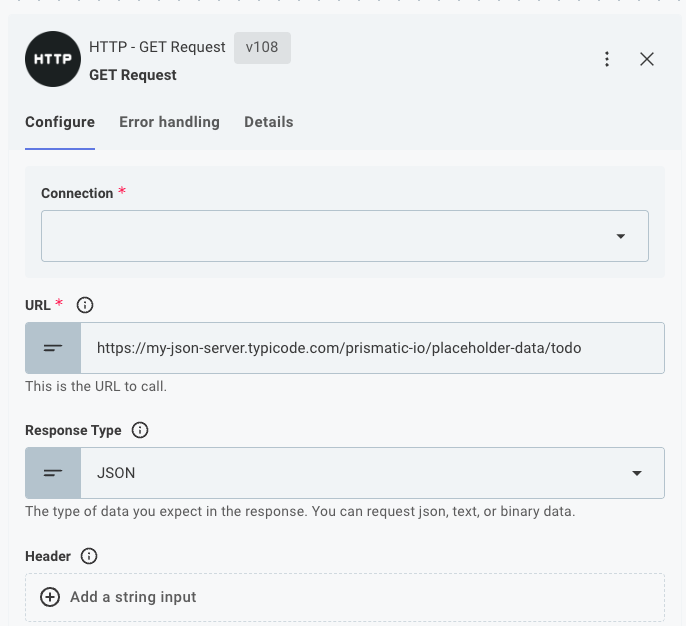The width and height of the screenshot is (686, 626).
Task: Switch to the Configure tab
Action: (x=60, y=122)
